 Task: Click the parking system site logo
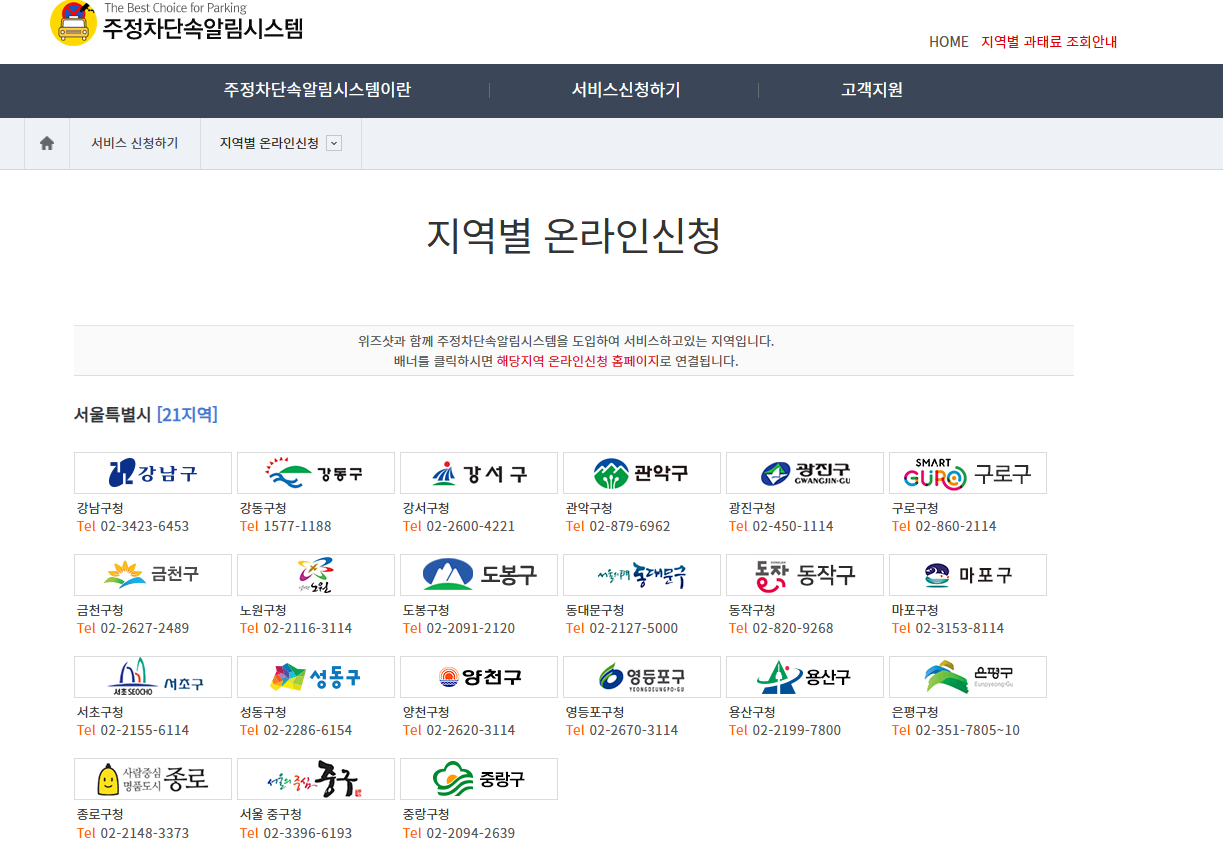pyautogui.click(x=177, y=23)
